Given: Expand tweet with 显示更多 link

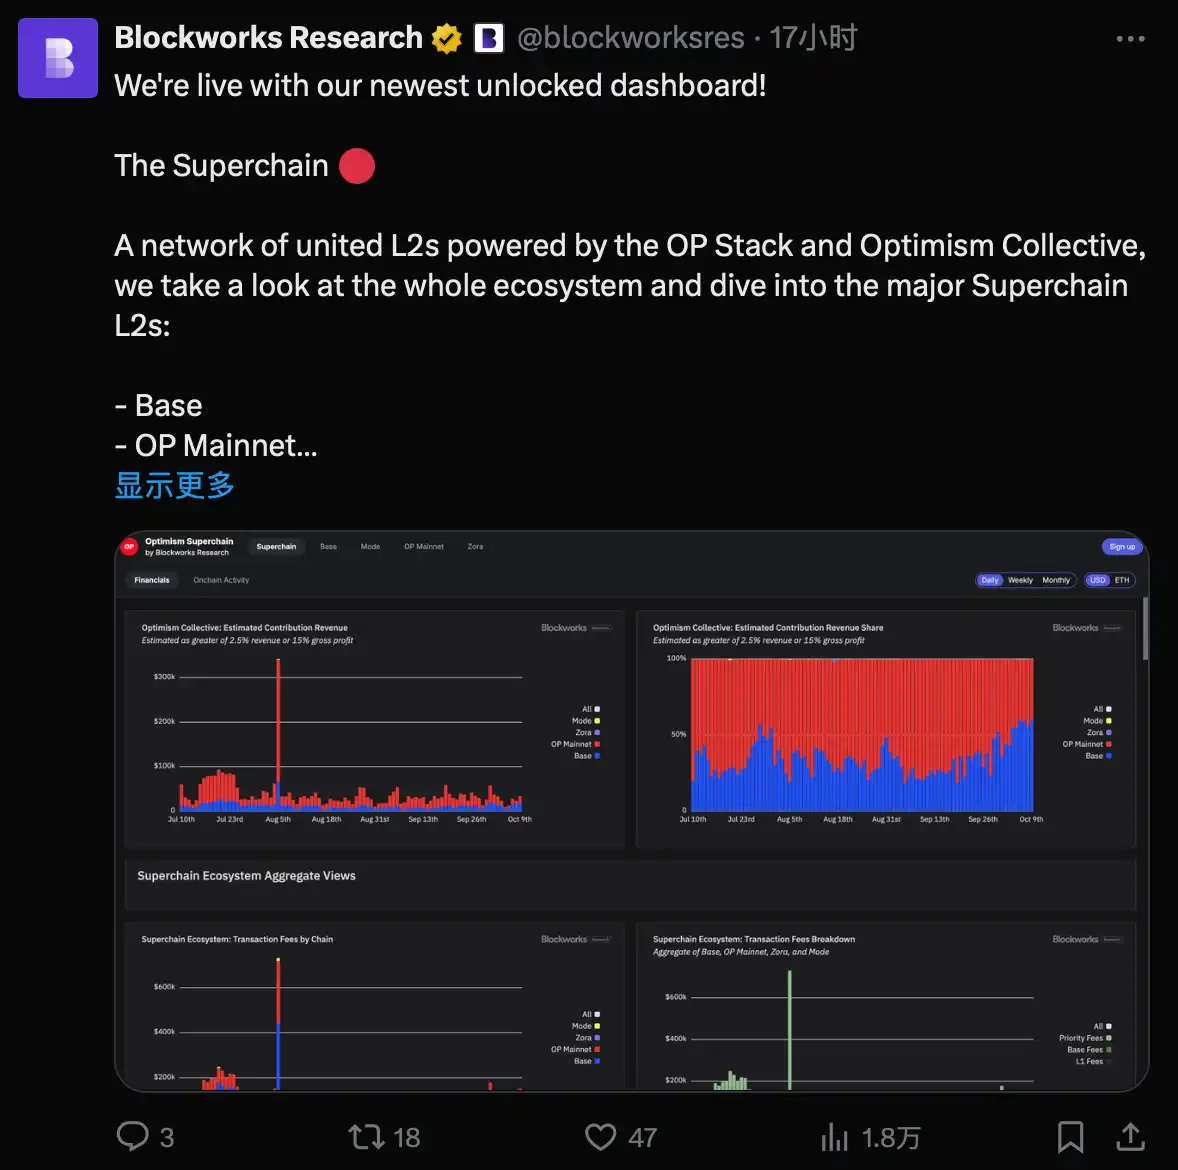Looking at the screenshot, I should coord(175,486).
